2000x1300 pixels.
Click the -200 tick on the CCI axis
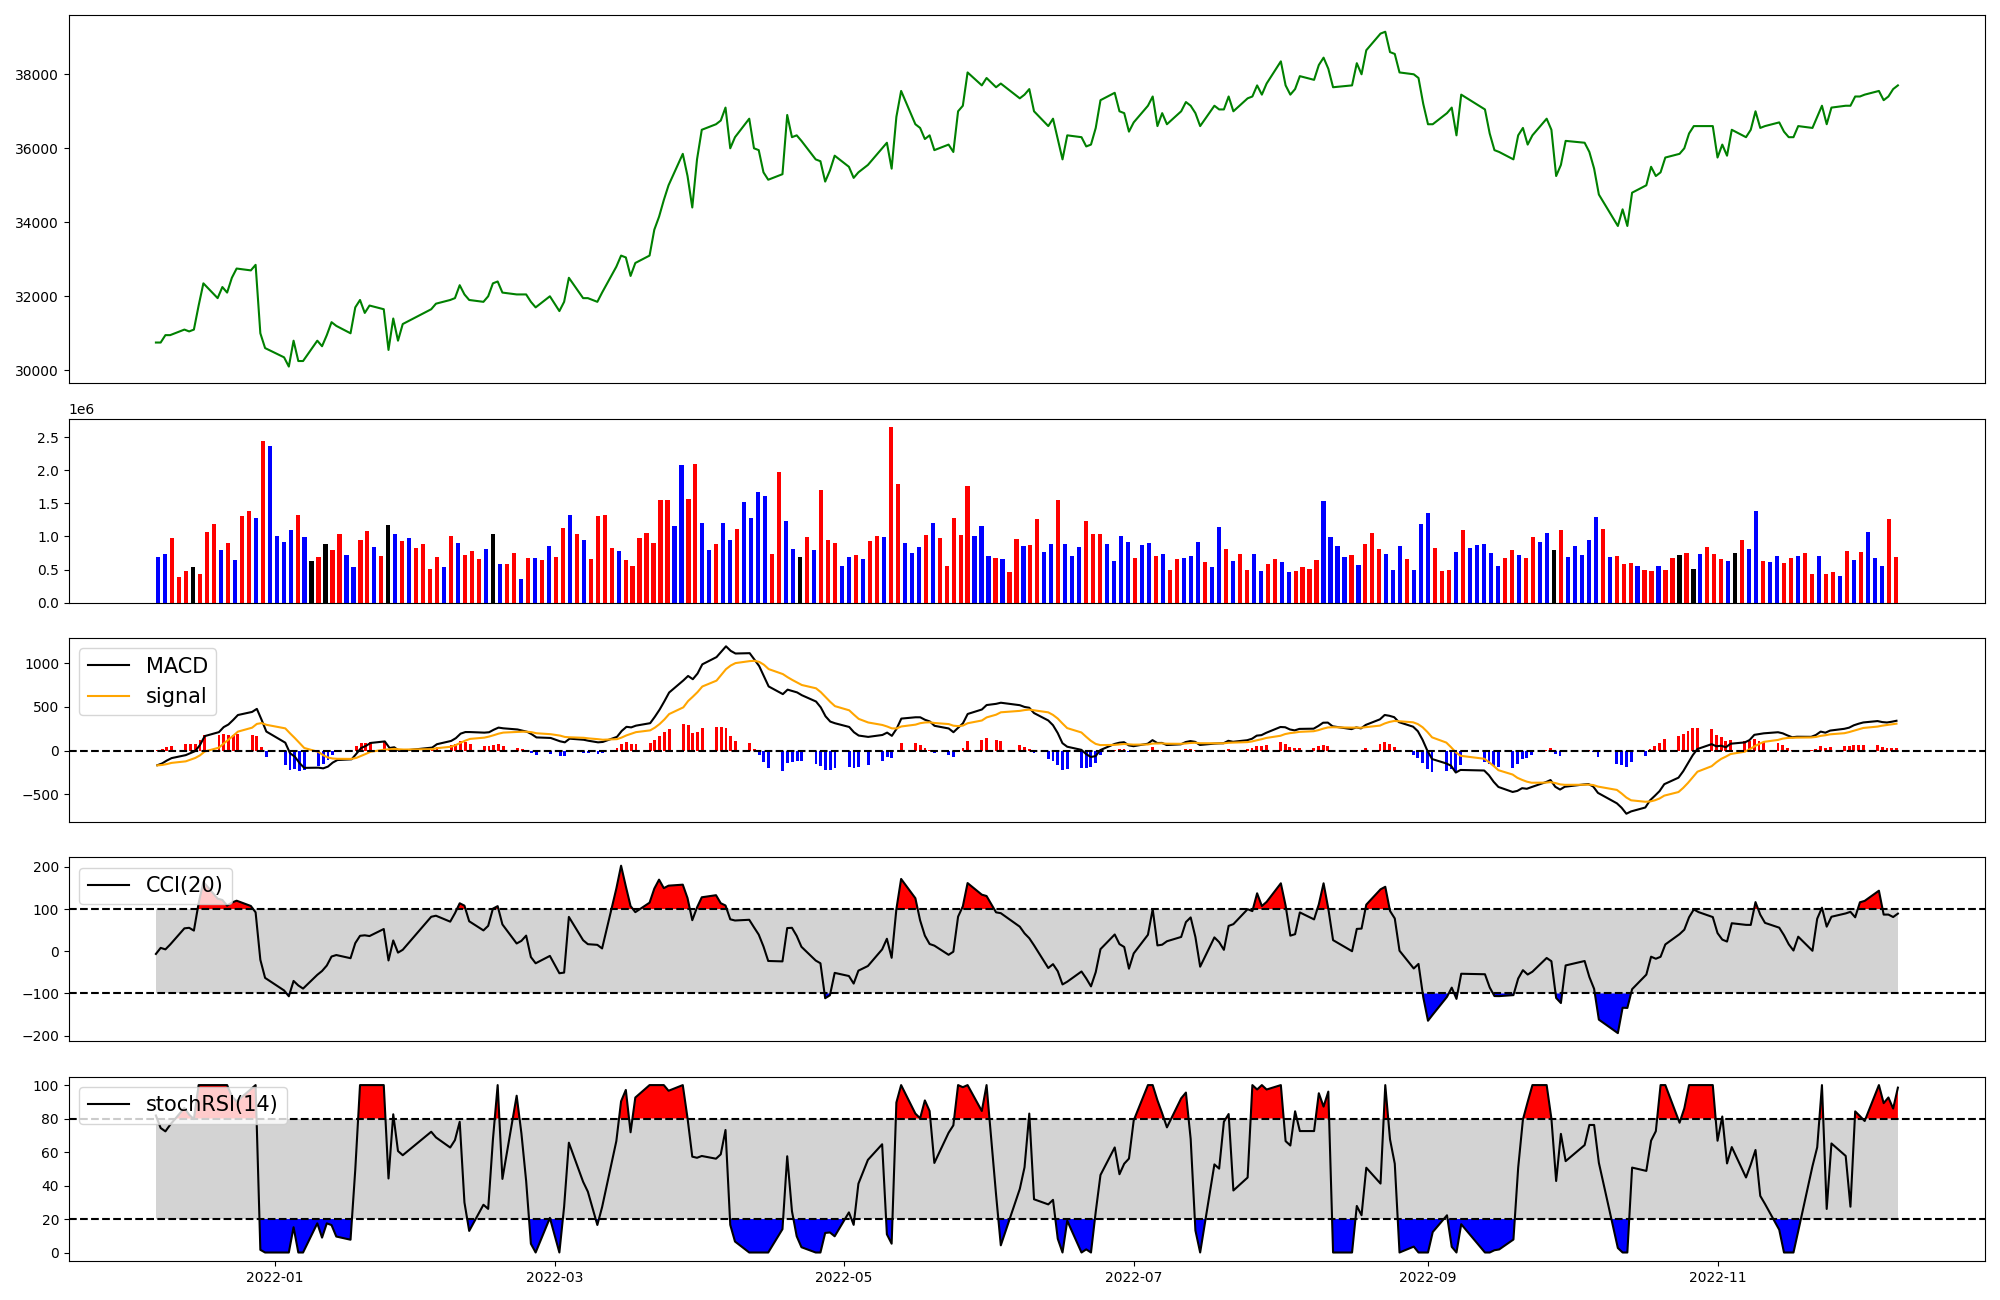tap(40, 1036)
